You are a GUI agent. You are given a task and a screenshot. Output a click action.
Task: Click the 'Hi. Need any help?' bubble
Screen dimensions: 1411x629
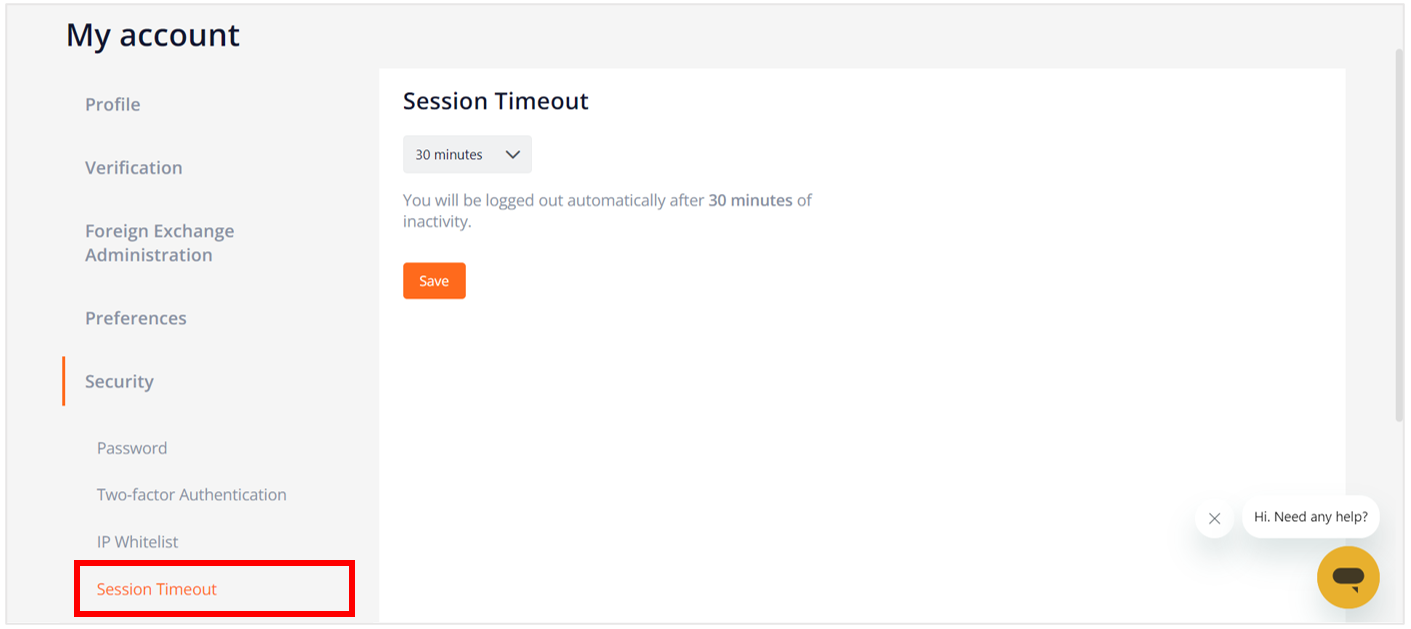1311,517
